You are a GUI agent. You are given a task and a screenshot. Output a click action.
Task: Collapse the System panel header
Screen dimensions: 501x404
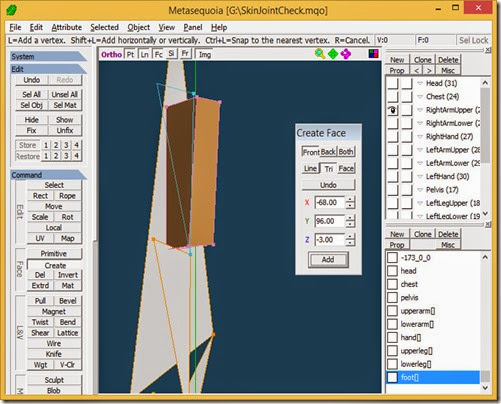[48, 56]
